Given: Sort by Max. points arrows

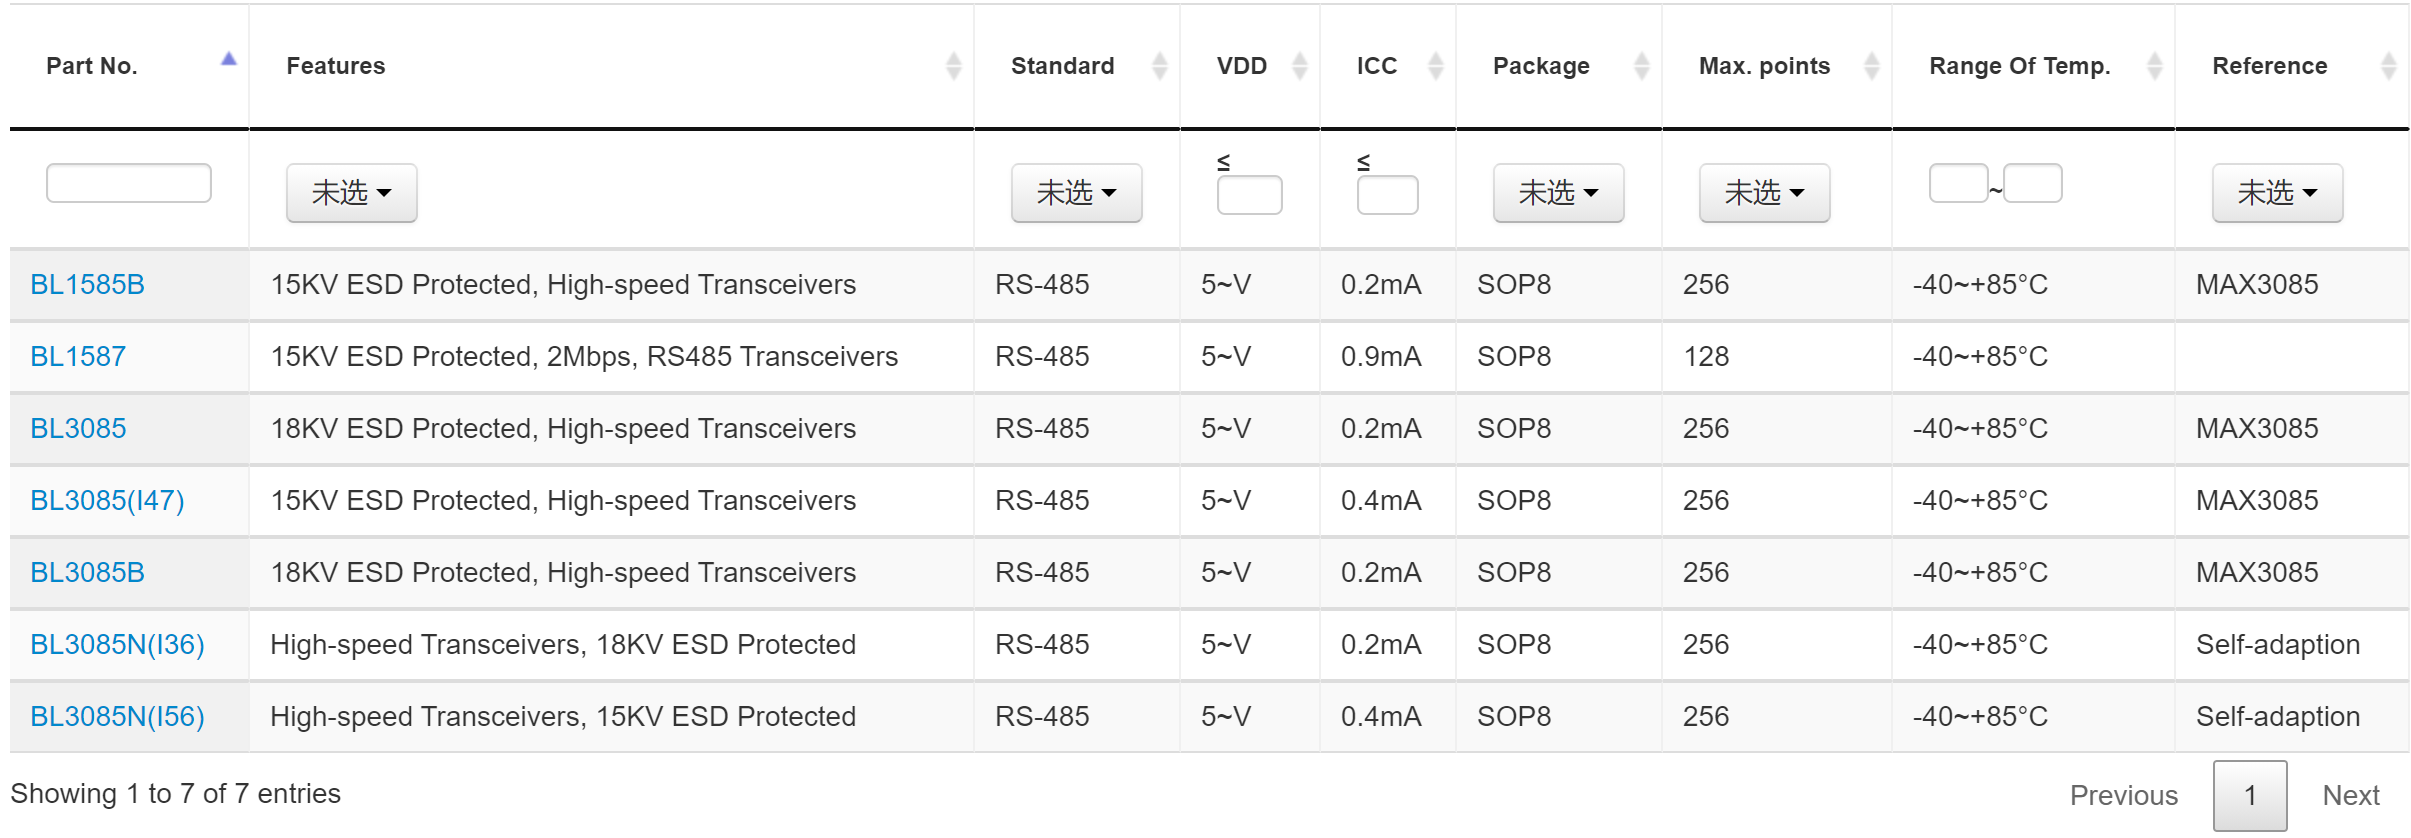Looking at the screenshot, I should click(1872, 66).
